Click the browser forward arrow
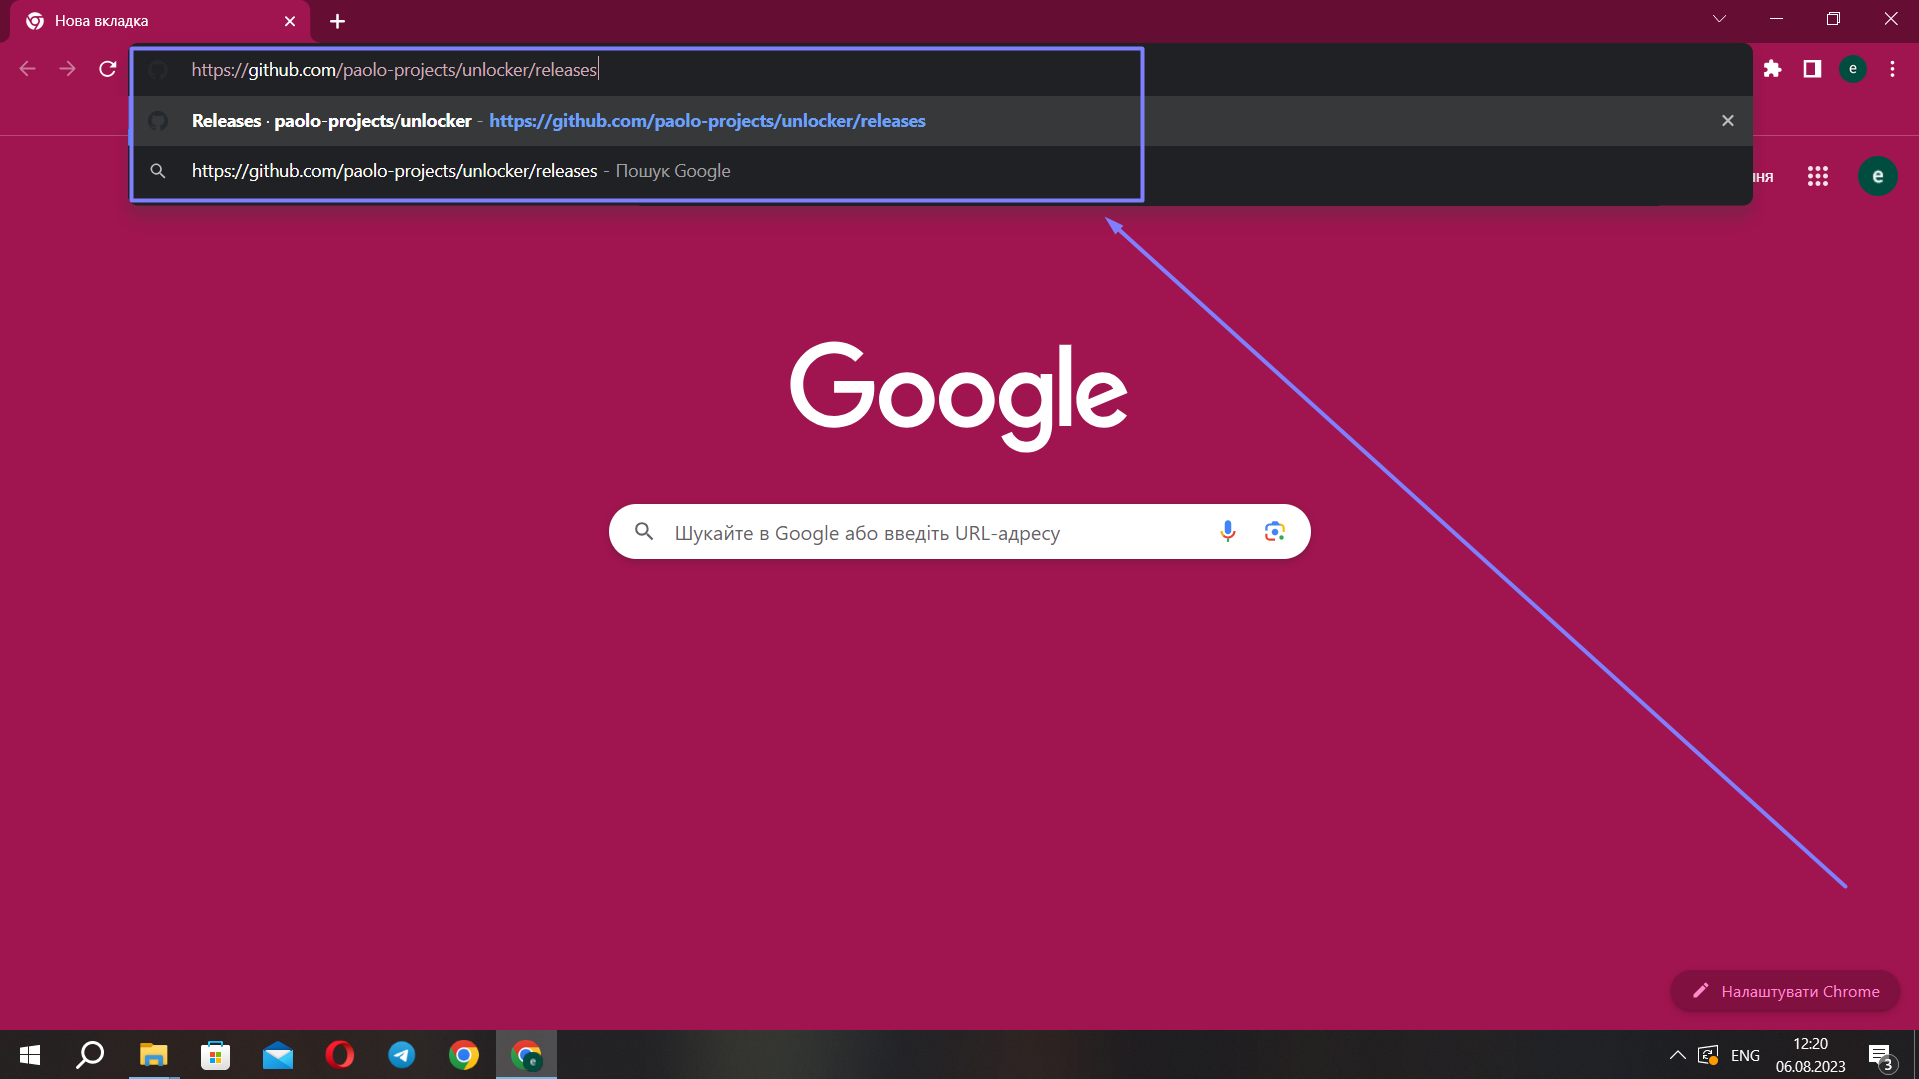 pos(67,69)
